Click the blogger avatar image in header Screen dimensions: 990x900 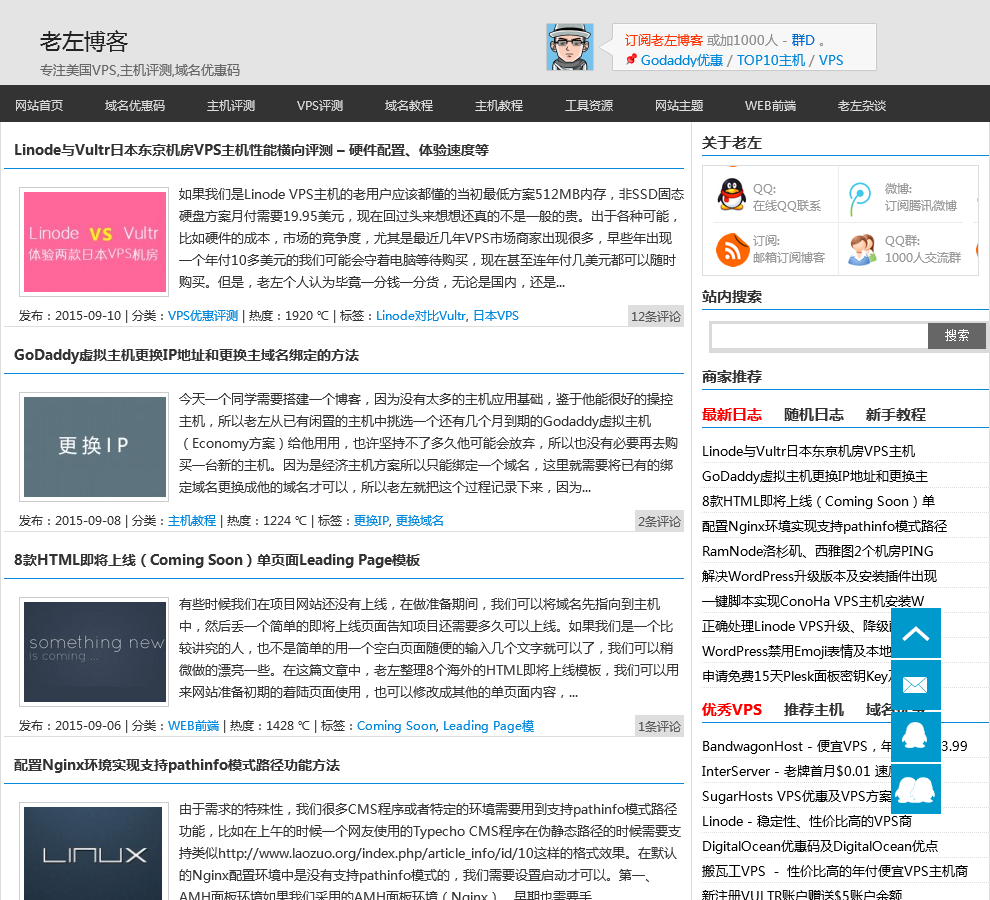pos(570,47)
